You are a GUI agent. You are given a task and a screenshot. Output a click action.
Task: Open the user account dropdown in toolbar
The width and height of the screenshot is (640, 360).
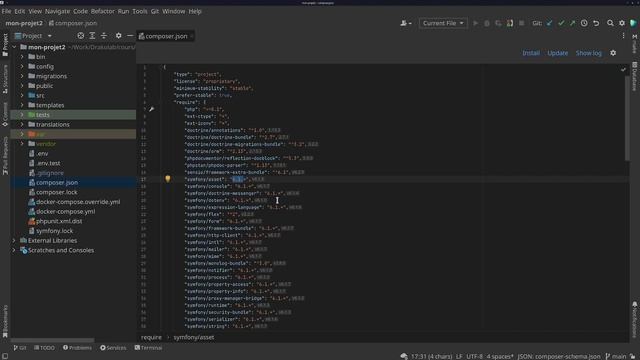[406, 23]
